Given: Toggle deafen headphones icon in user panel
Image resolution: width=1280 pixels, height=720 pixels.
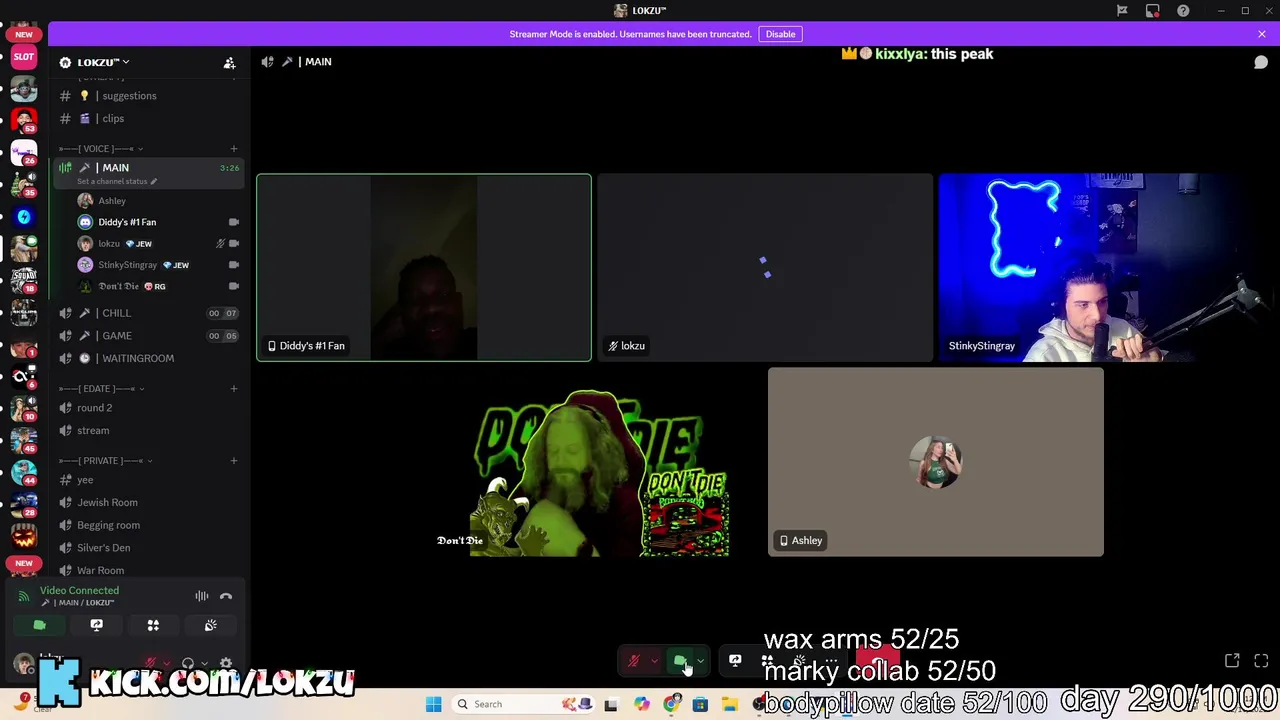Looking at the screenshot, I should coord(187,663).
